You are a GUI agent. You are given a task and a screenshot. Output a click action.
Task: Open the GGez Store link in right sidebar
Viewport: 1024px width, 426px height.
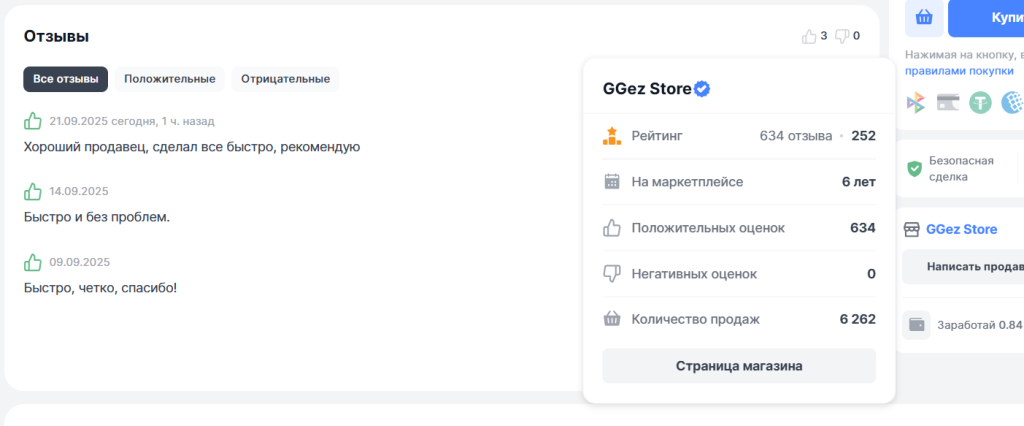point(961,229)
